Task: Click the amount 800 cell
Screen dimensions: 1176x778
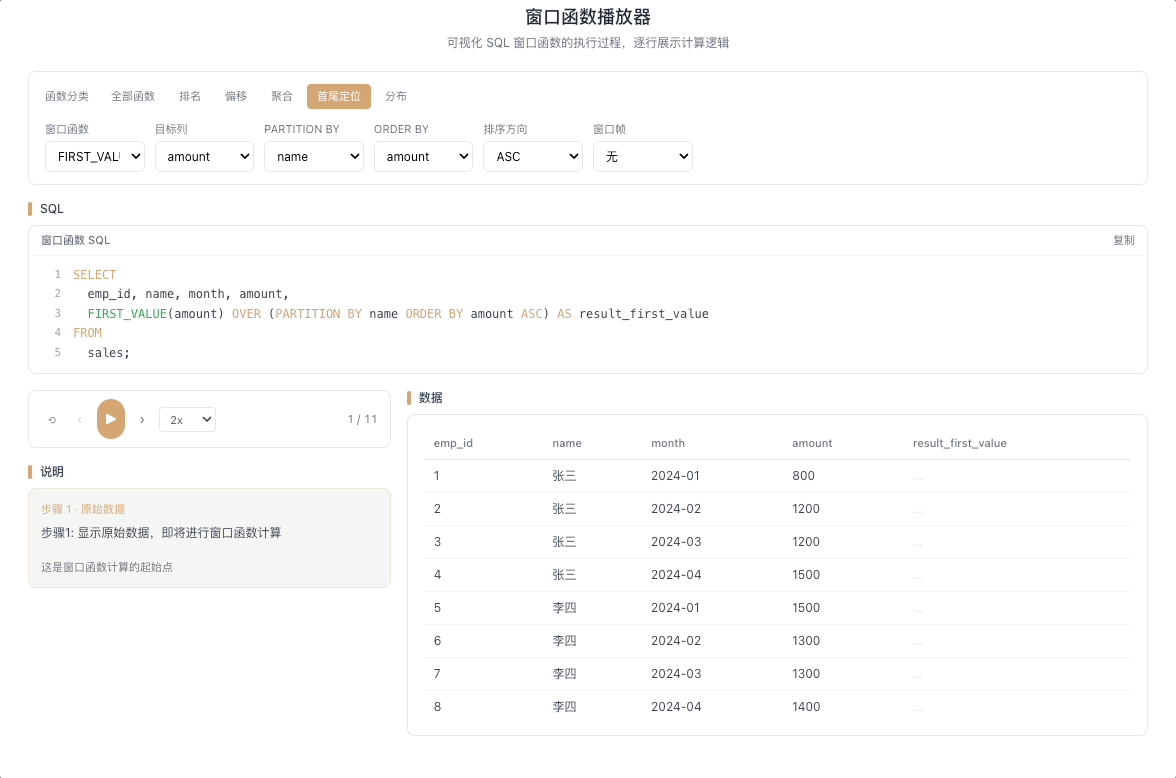Action: tap(803, 476)
